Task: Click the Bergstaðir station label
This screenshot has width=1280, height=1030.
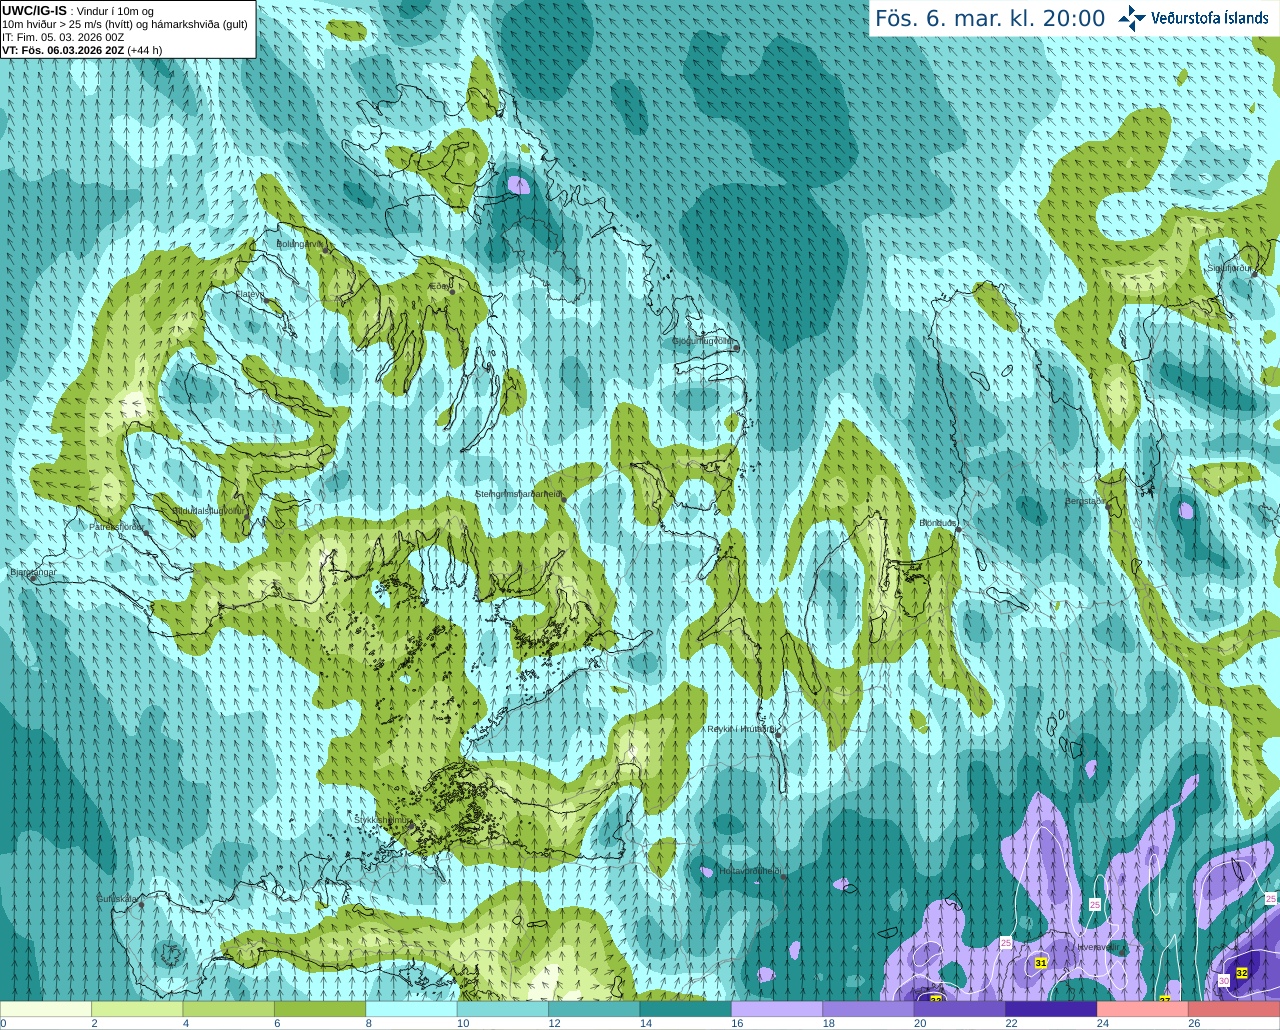Action: [x=1087, y=501]
